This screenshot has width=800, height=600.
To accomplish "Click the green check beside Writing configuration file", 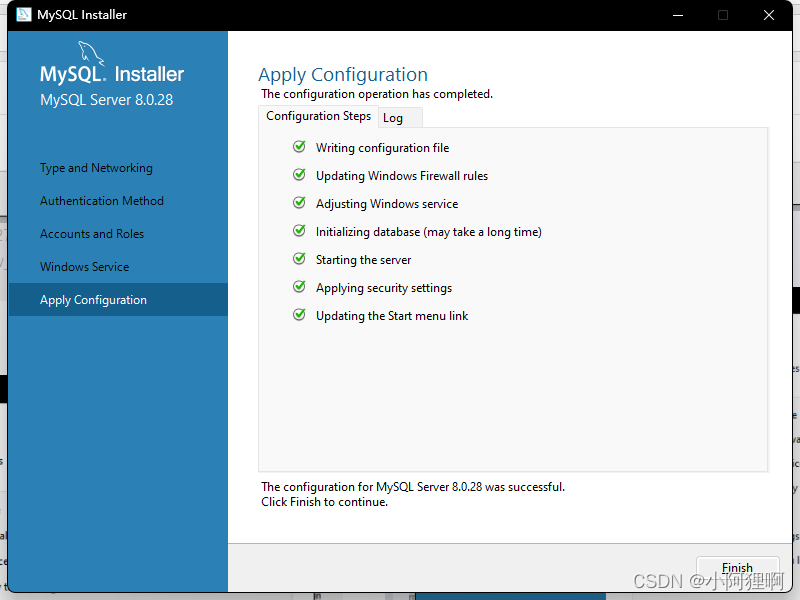I will coord(299,147).
